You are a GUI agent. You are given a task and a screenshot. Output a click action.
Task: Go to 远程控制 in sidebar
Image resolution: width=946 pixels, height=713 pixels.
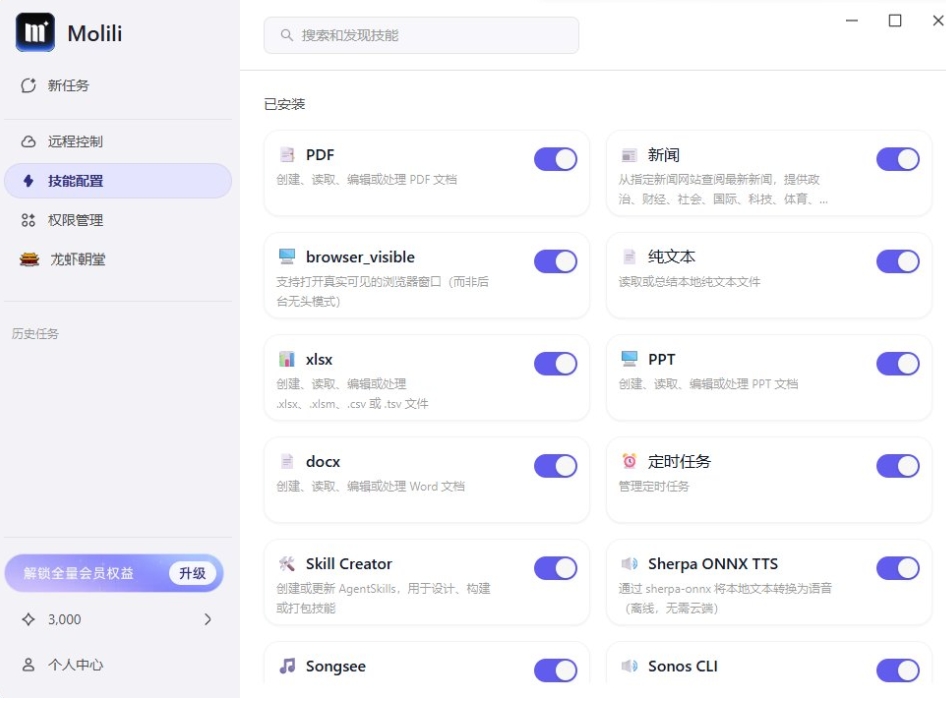pos(118,142)
